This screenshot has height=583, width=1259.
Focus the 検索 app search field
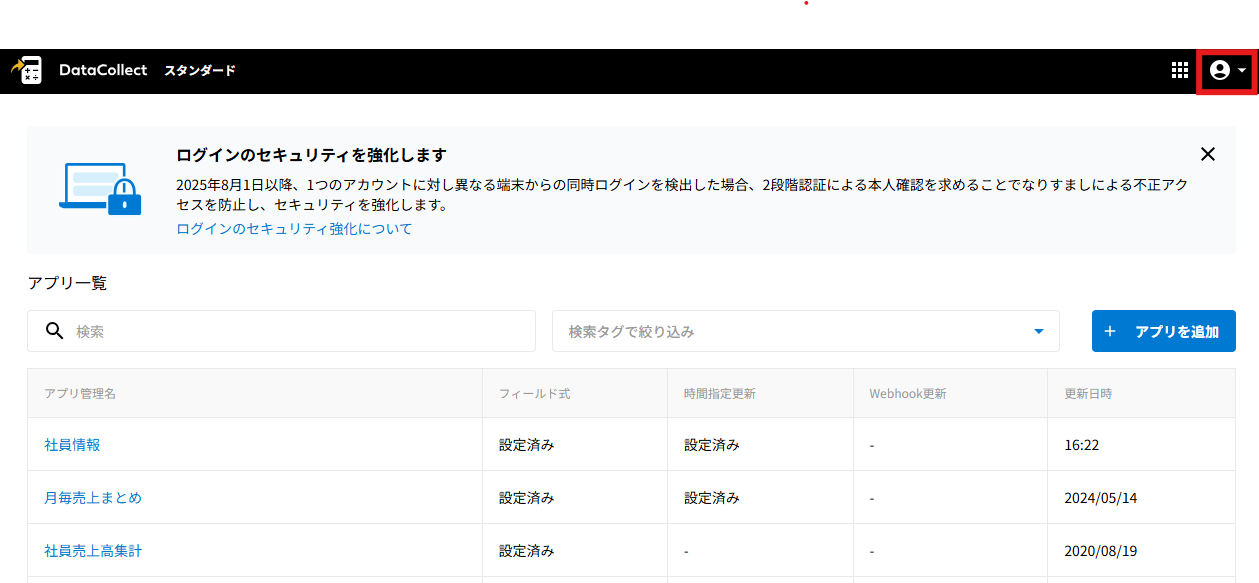pos(281,331)
